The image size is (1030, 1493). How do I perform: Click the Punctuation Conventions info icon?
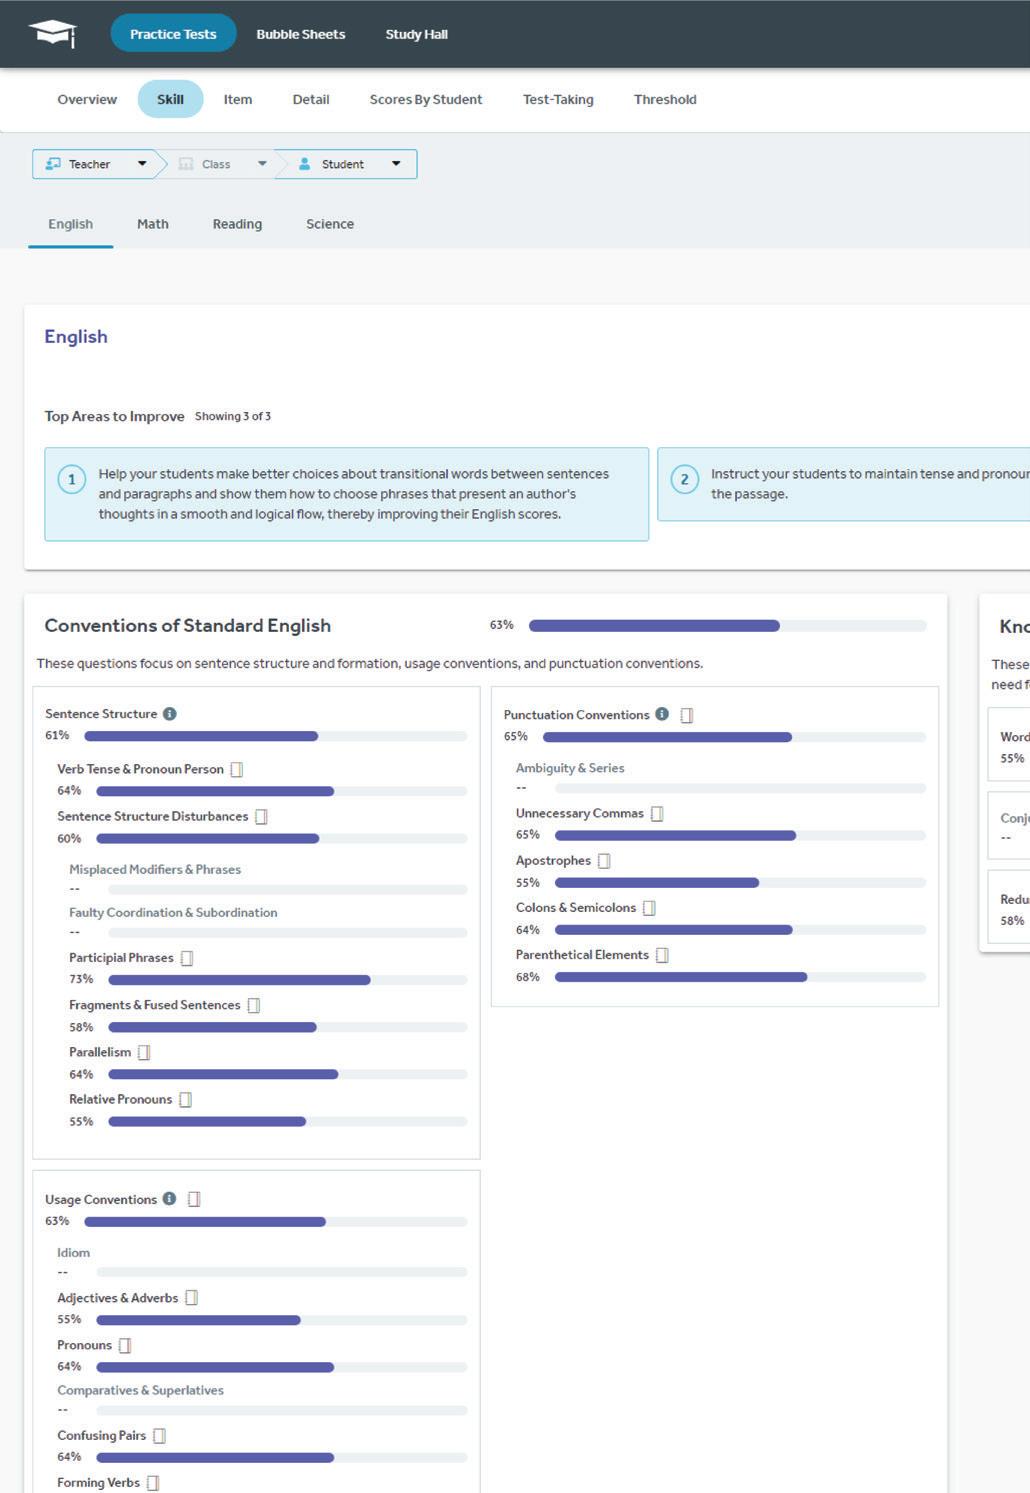pyautogui.click(x=662, y=714)
